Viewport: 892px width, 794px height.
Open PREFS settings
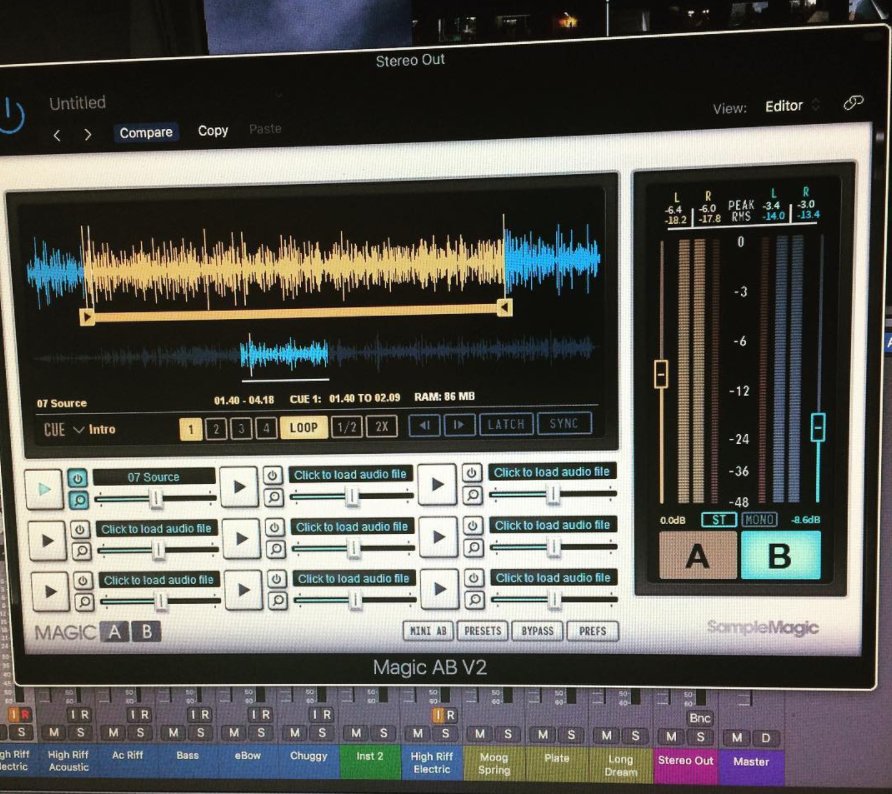pyautogui.click(x=592, y=631)
